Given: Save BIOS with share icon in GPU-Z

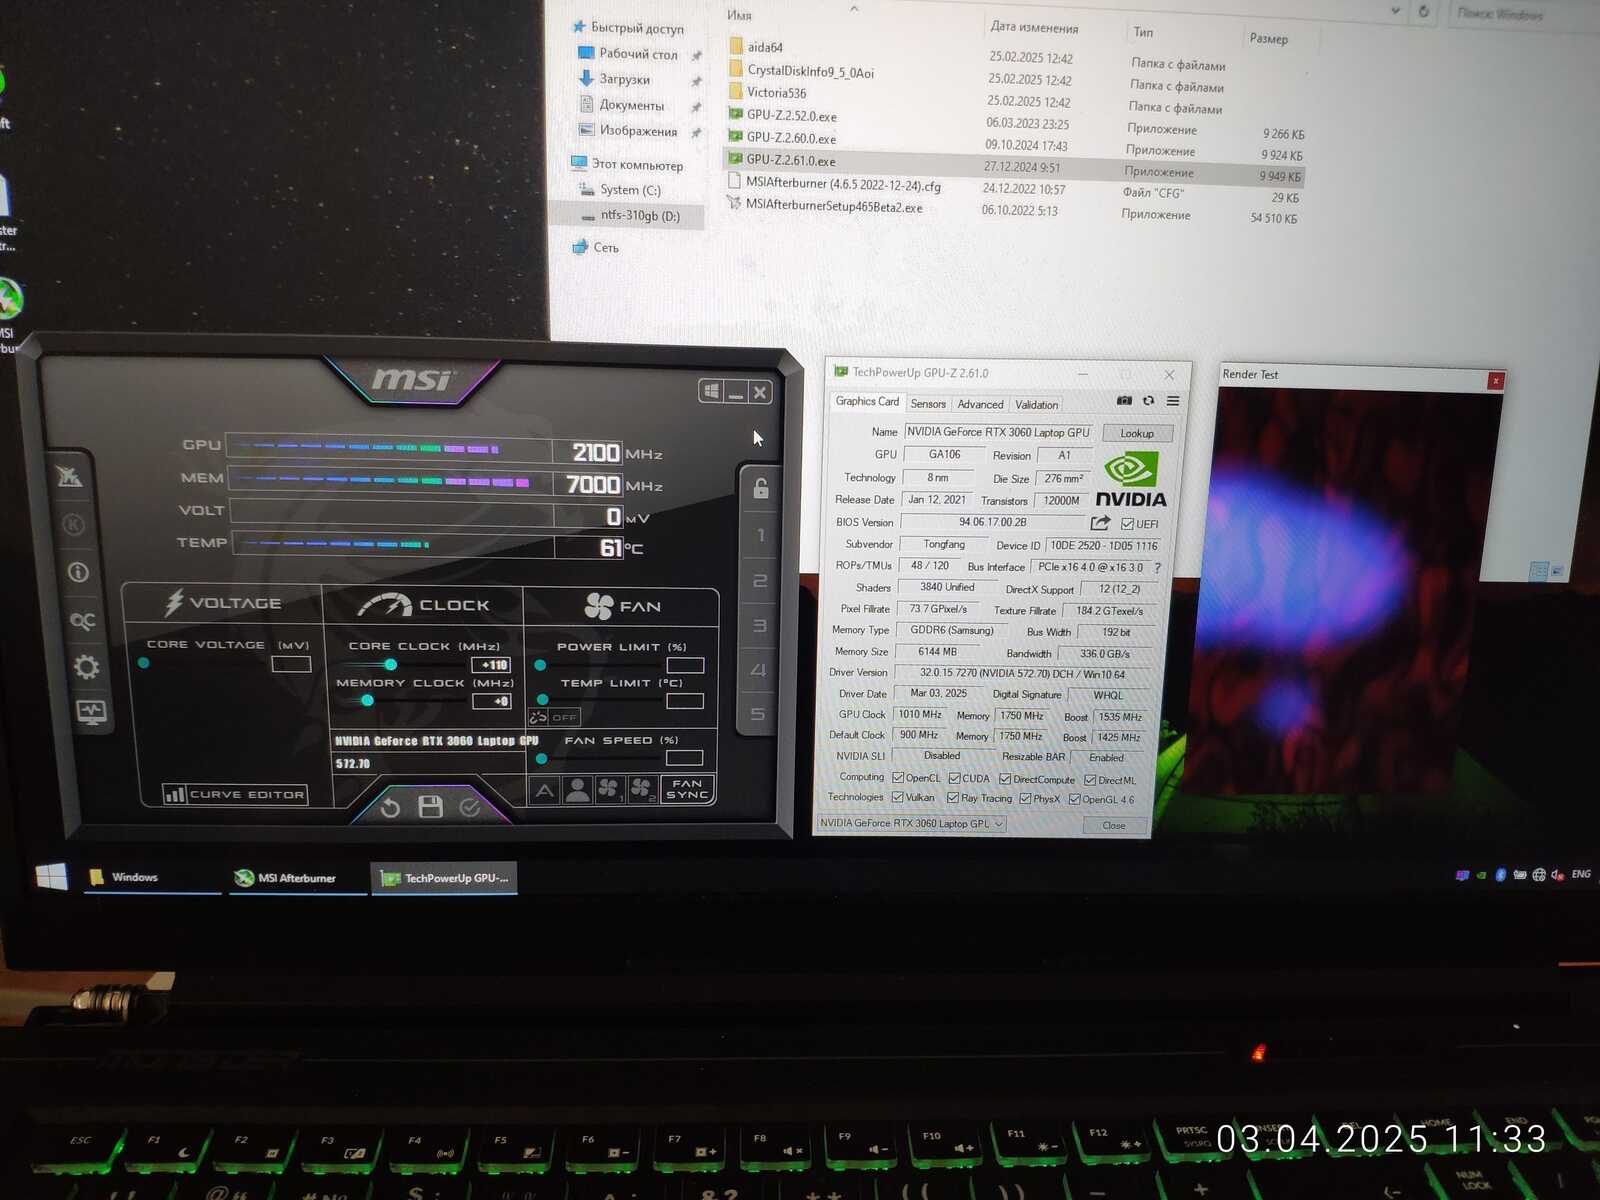Looking at the screenshot, I should pyautogui.click(x=1101, y=523).
